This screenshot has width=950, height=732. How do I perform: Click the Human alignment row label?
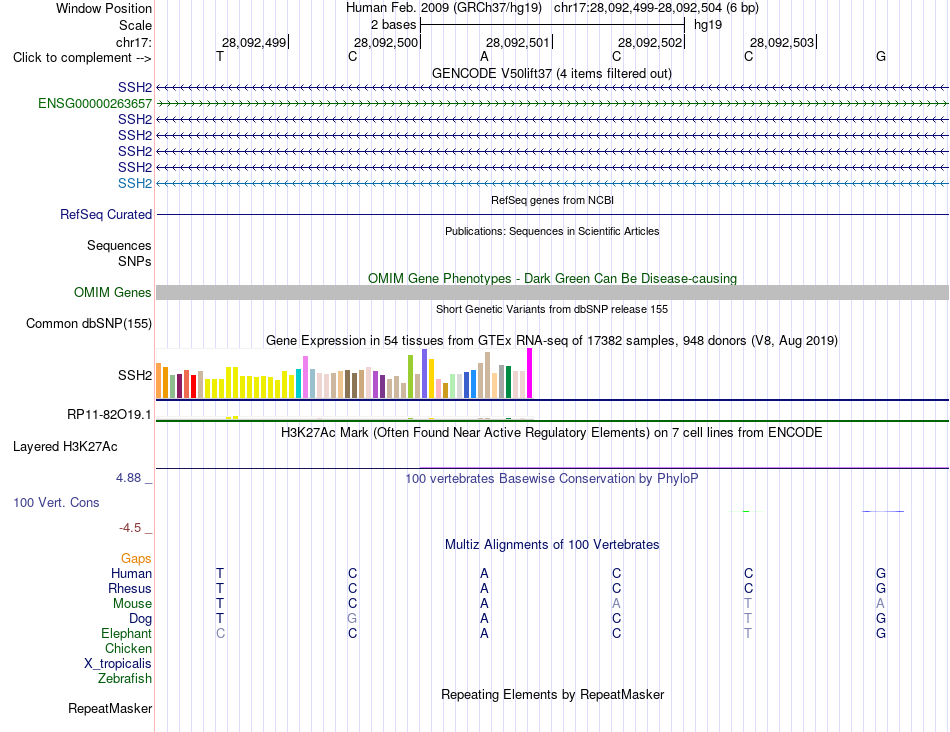(x=131, y=573)
